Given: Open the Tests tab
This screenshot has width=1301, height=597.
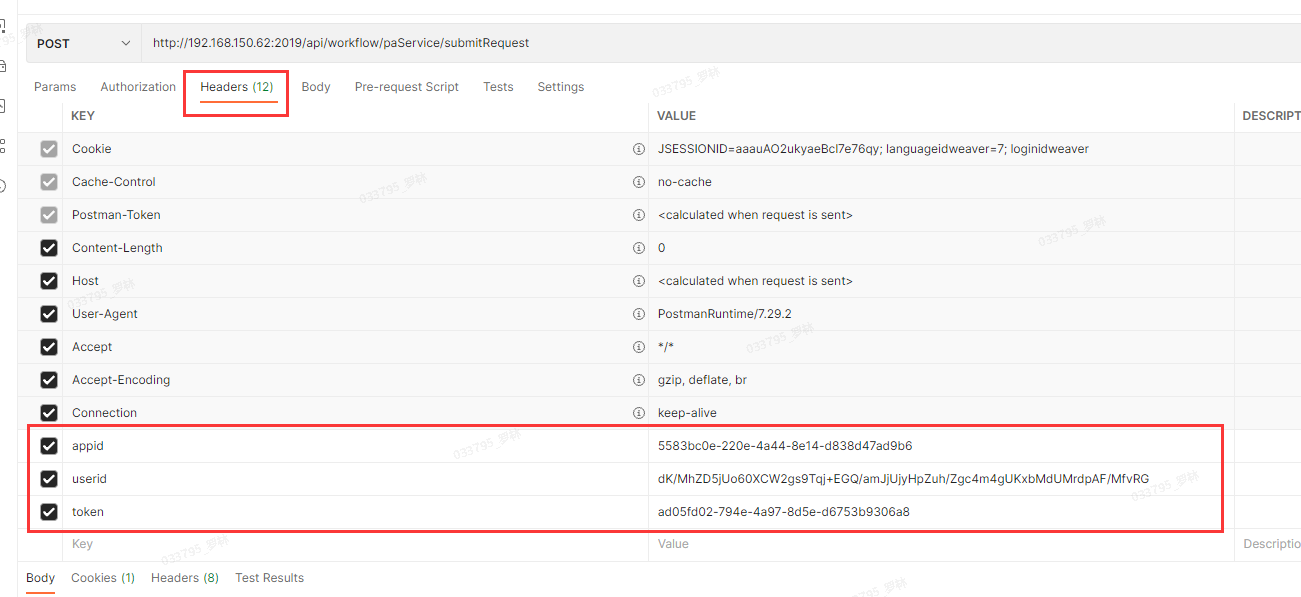Looking at the screenshot, I should coord(498,87).
